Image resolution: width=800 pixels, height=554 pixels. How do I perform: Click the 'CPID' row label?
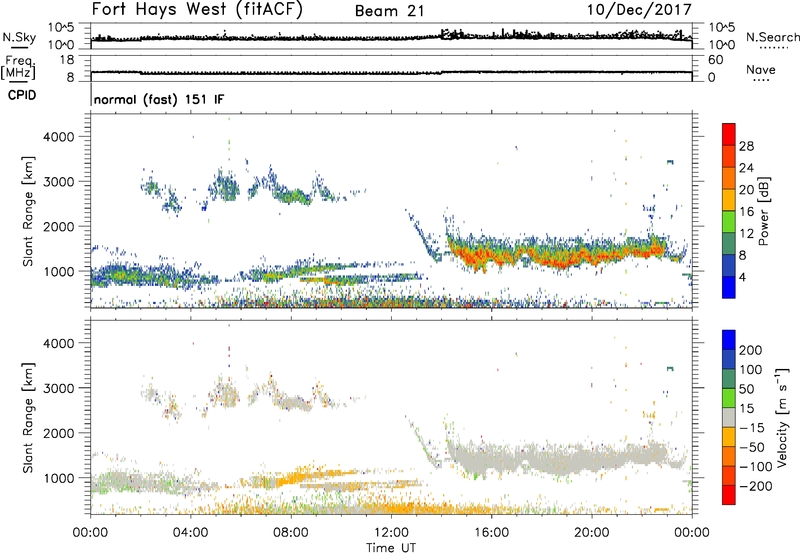click(x=22, y=95)
